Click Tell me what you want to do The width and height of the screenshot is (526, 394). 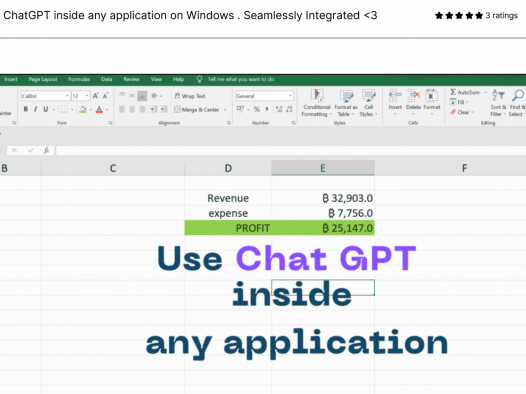point(241,79)
